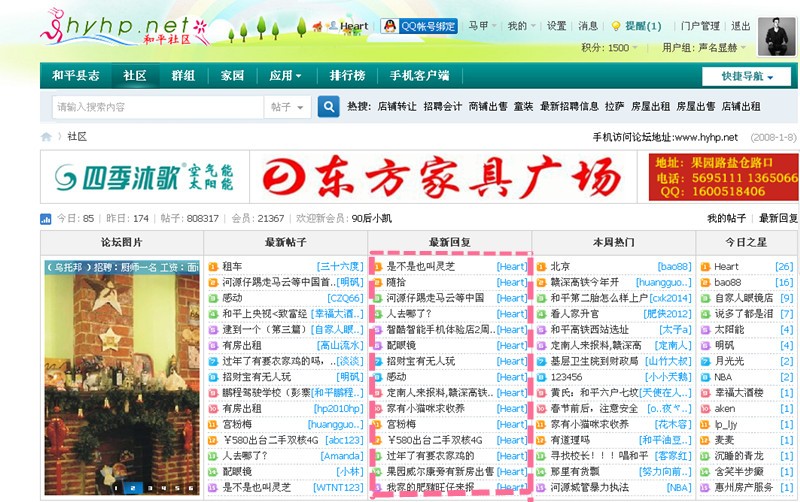This screenshot has height=502, width=800.
Task: Open 消息 link
Action: [x=588, y=26]
